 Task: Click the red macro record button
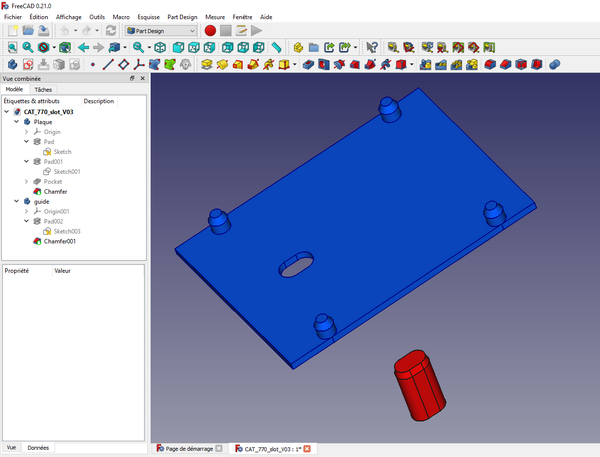[x=210, y=30]
